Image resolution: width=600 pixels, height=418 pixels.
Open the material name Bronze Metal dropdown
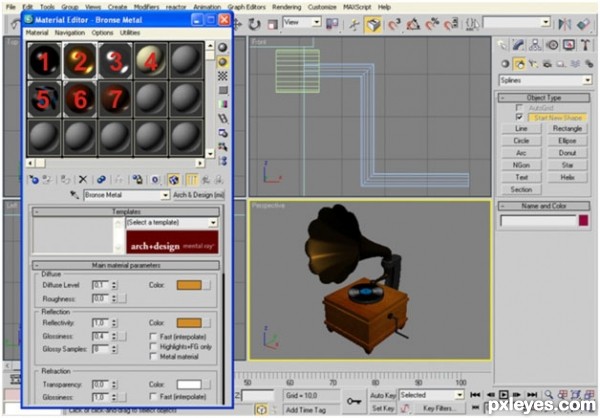(165, 195)
